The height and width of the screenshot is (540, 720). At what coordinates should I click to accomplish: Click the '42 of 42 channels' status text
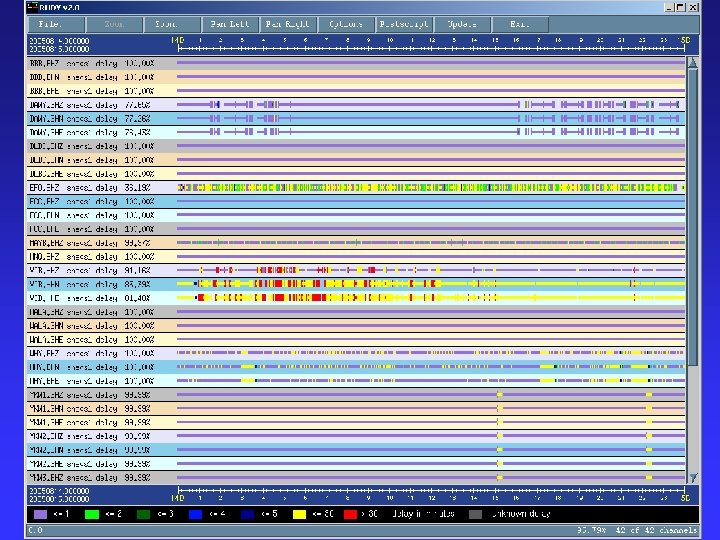[656, 530]
